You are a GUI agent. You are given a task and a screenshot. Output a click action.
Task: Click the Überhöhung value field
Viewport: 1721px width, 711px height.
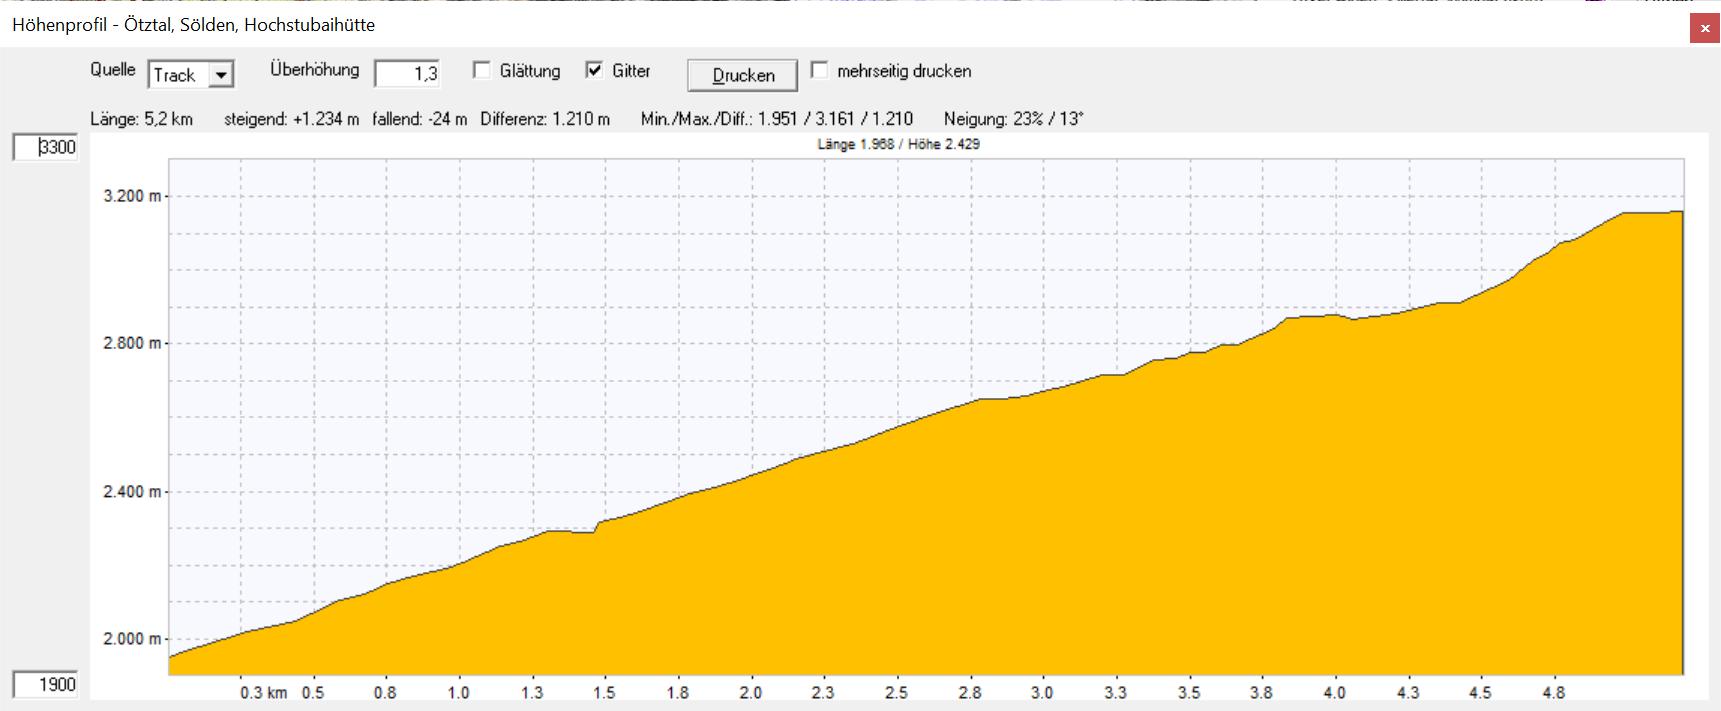[x=407, y=74]
